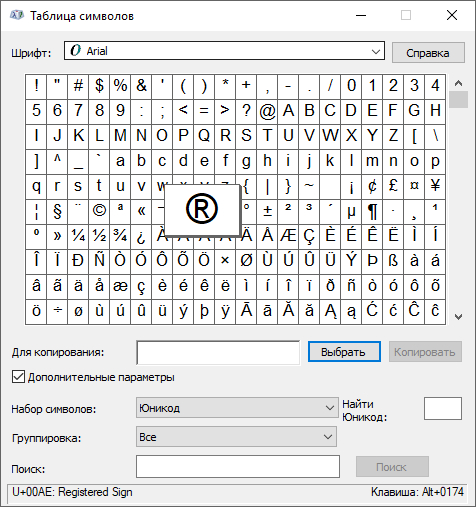Select the pilcrow ¶ paragraph mark
The image size is (476, 507).
tap(372, 212)
